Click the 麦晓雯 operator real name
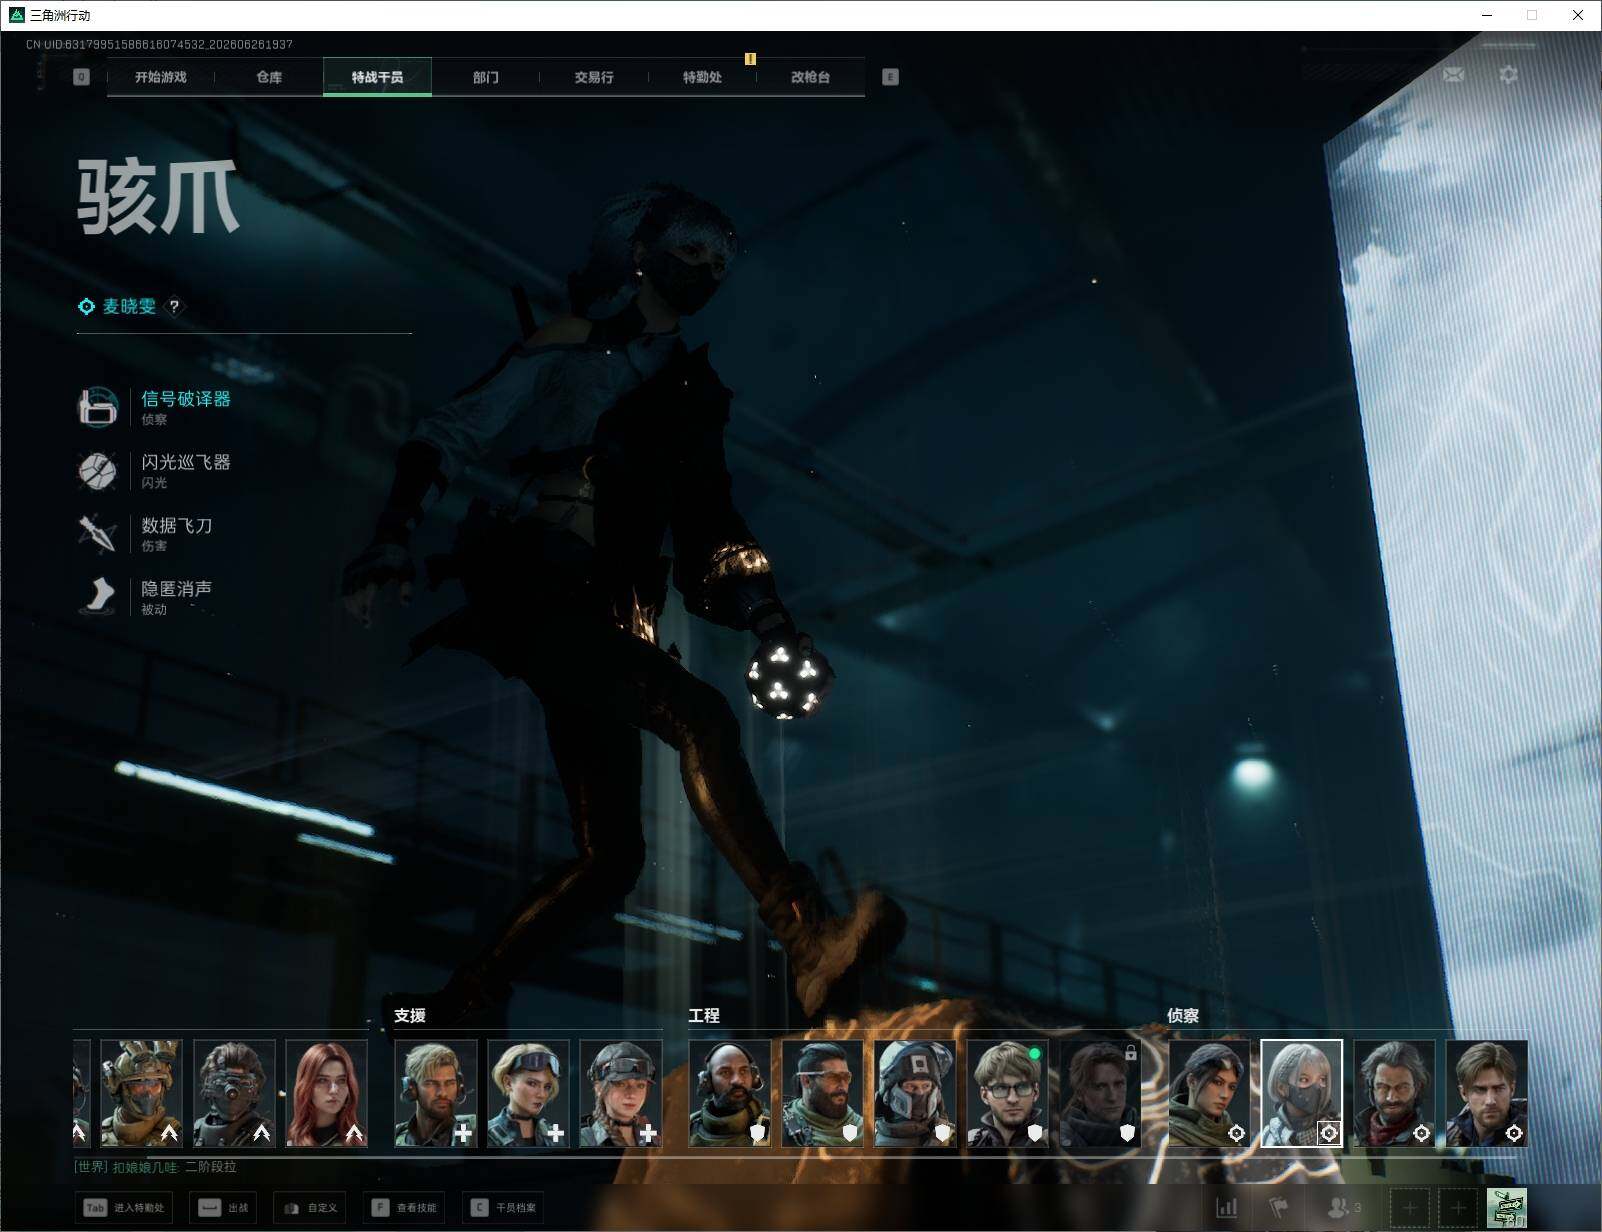Screen dimensions: 1602x1232 click(130, 306)
